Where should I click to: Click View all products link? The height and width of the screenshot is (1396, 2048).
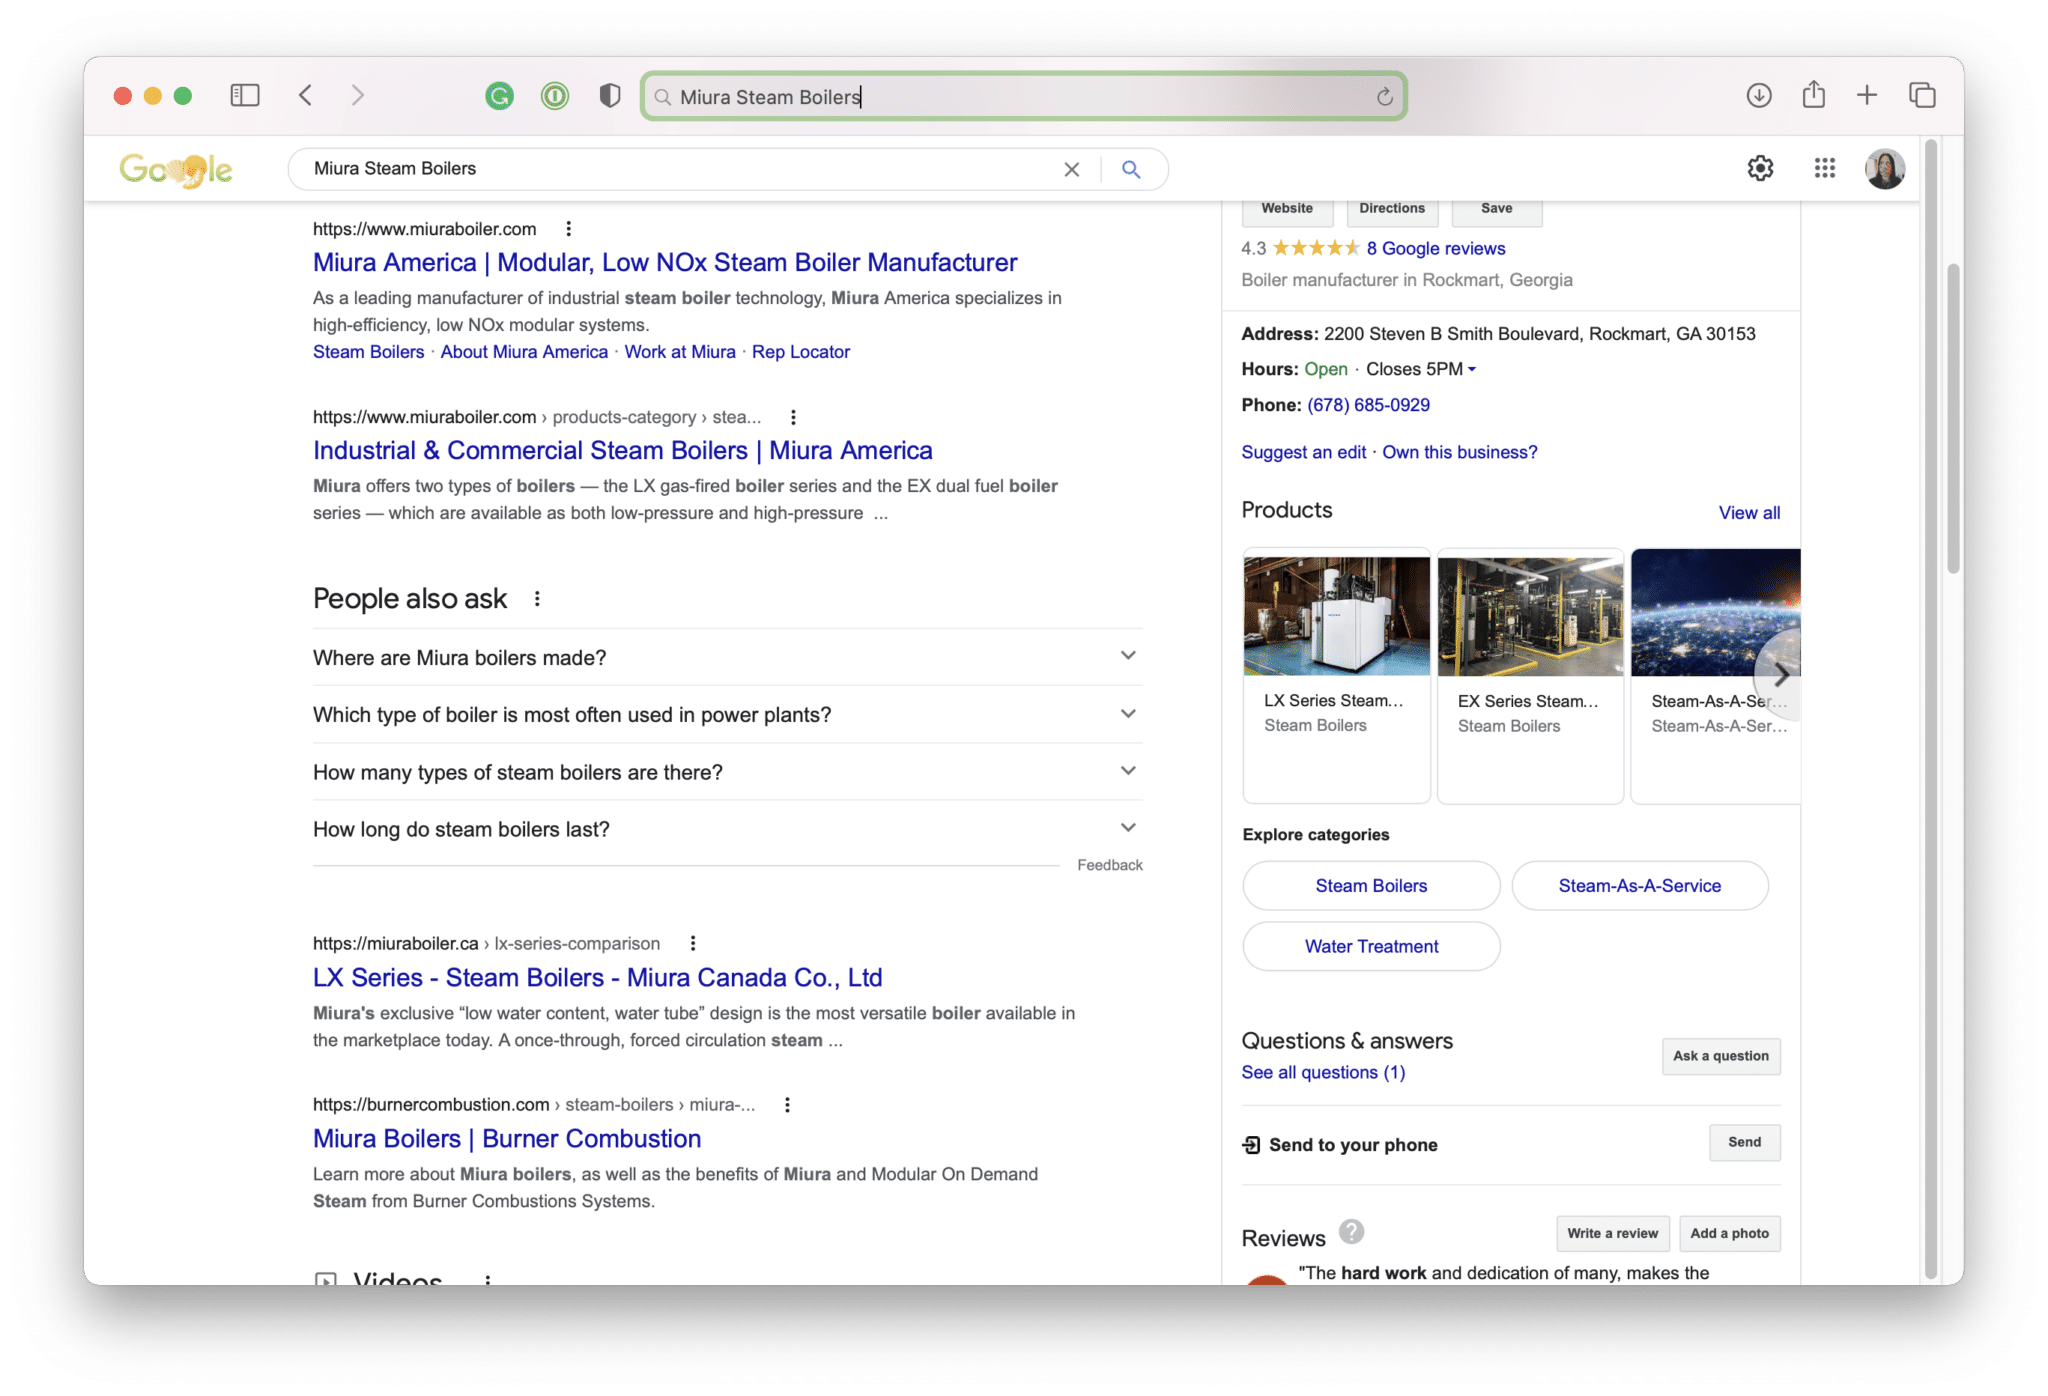[1749, 513]
